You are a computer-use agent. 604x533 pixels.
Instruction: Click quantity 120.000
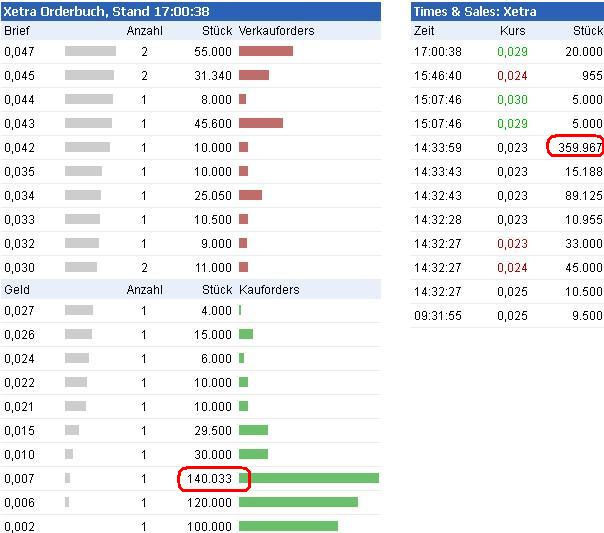209,502
